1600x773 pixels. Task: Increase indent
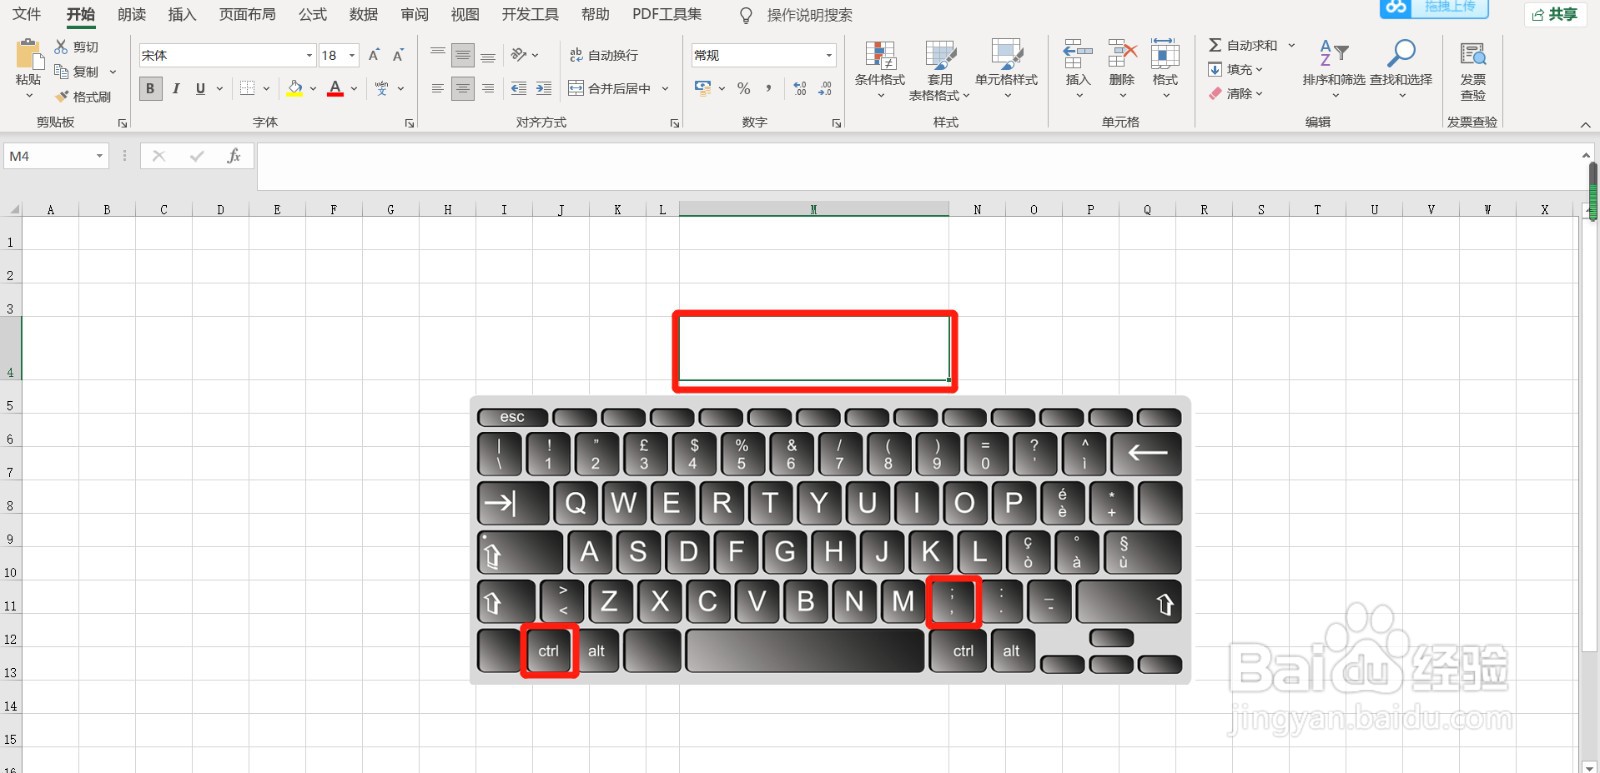[x=543, y=88]
